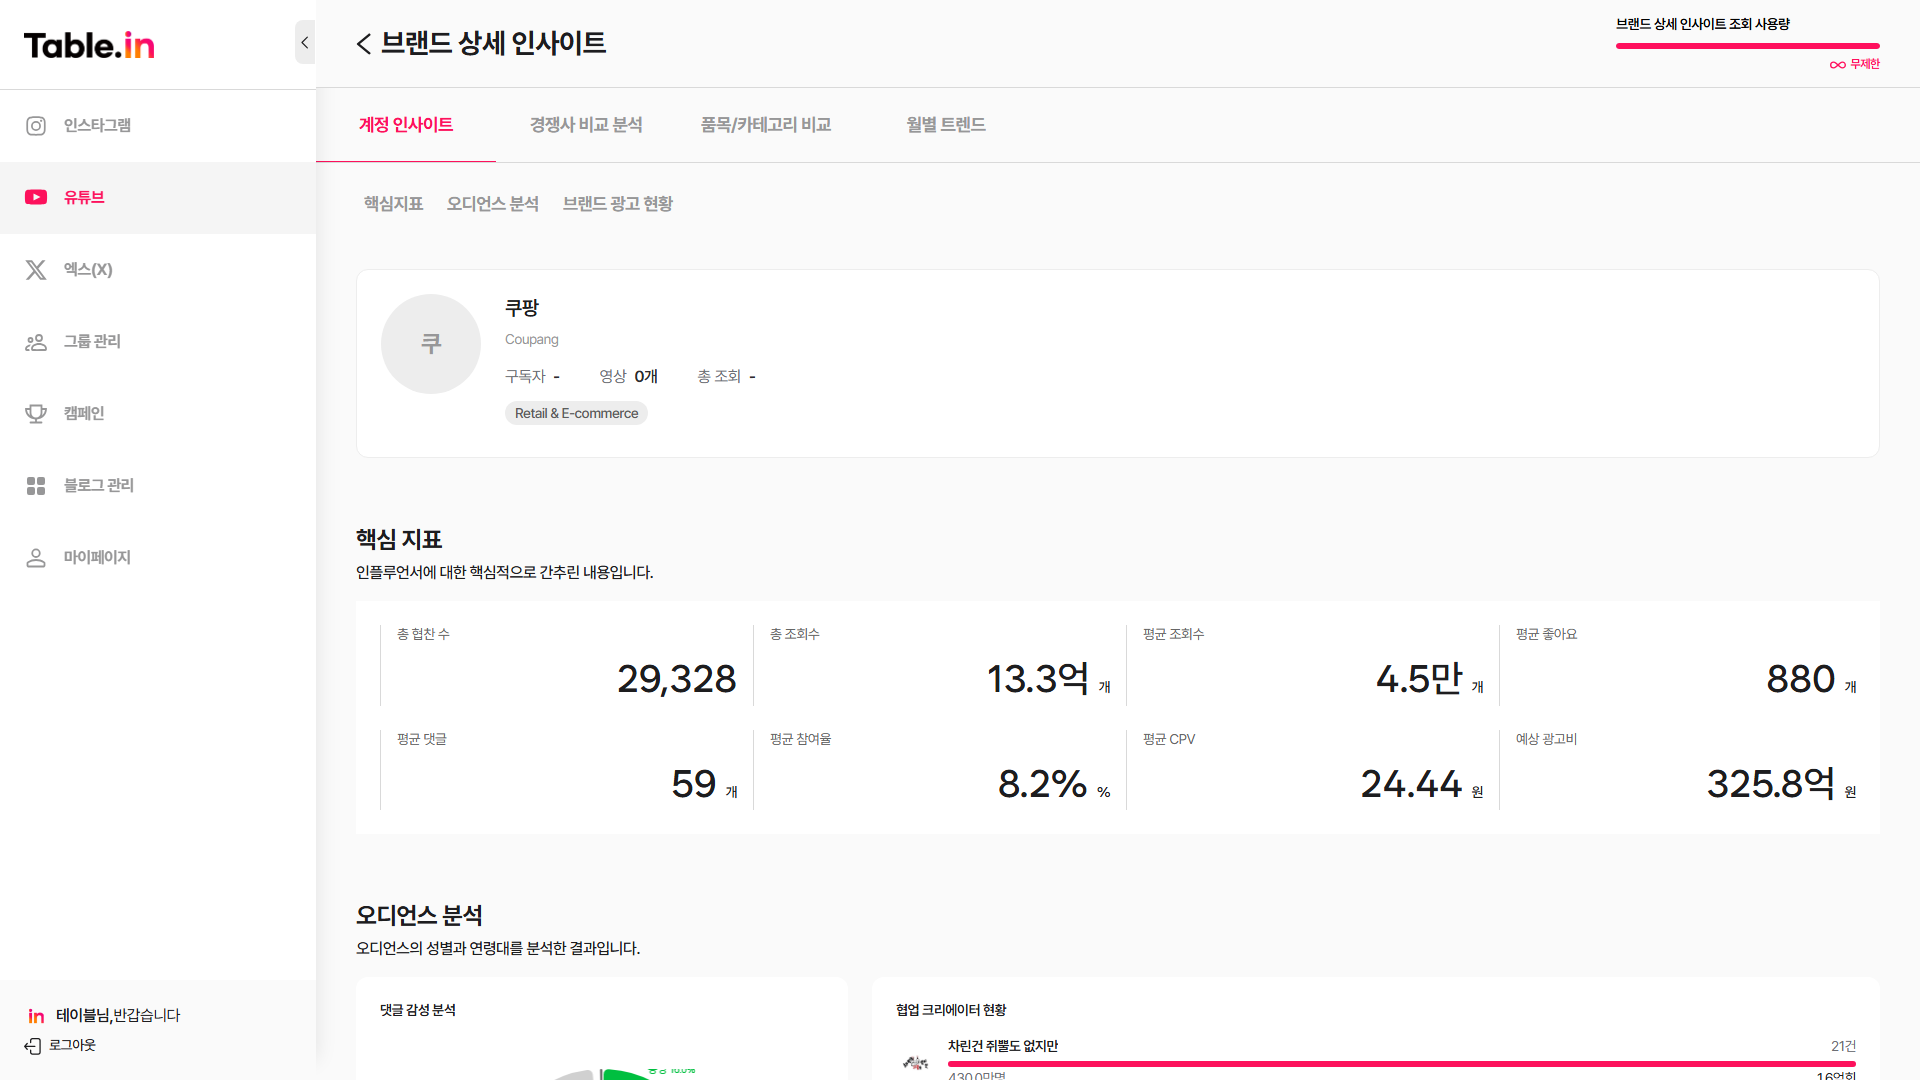The height and width of the screenshot is (1080, 1920).
Task: Click the Table.in logo
Action: point(89,45)
